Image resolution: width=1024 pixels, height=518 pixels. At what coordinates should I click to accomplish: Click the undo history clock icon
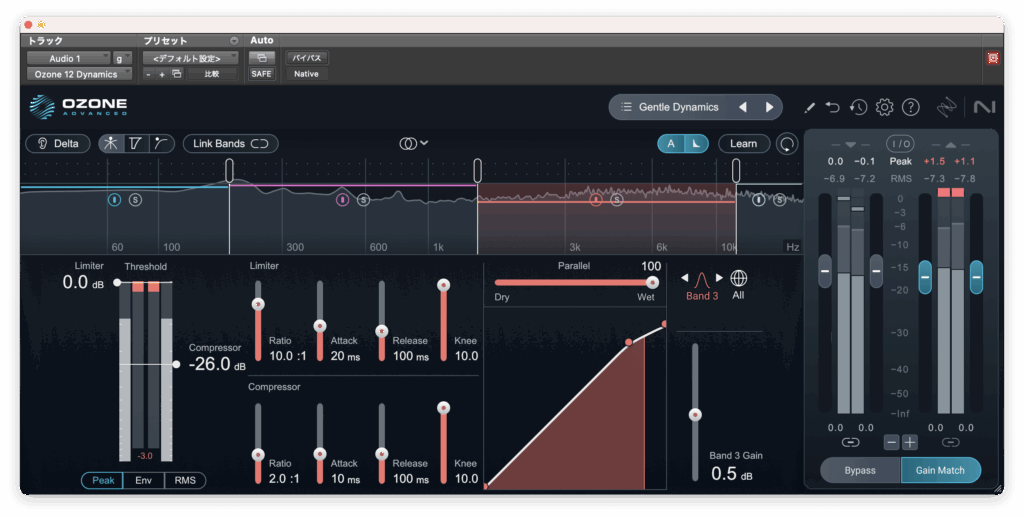point(858,107)
